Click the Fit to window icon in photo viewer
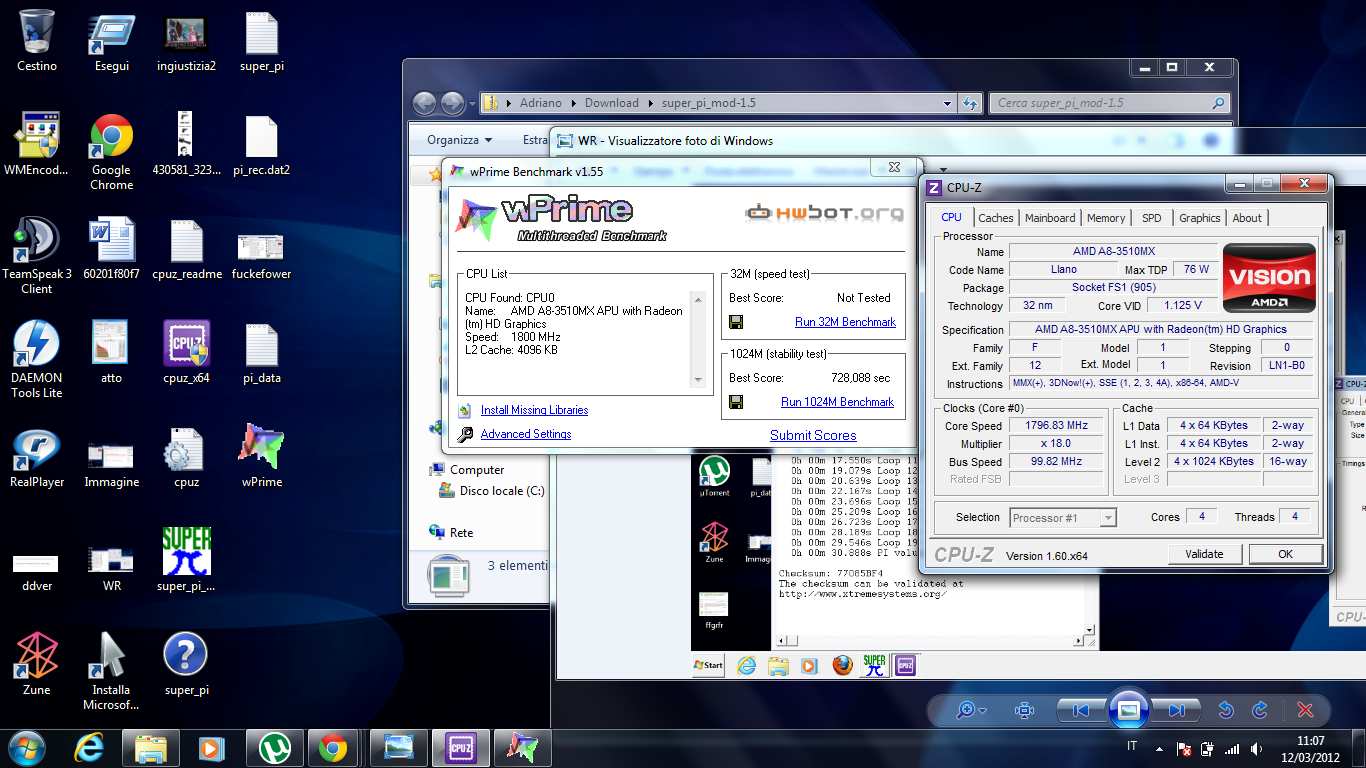 1024,711
